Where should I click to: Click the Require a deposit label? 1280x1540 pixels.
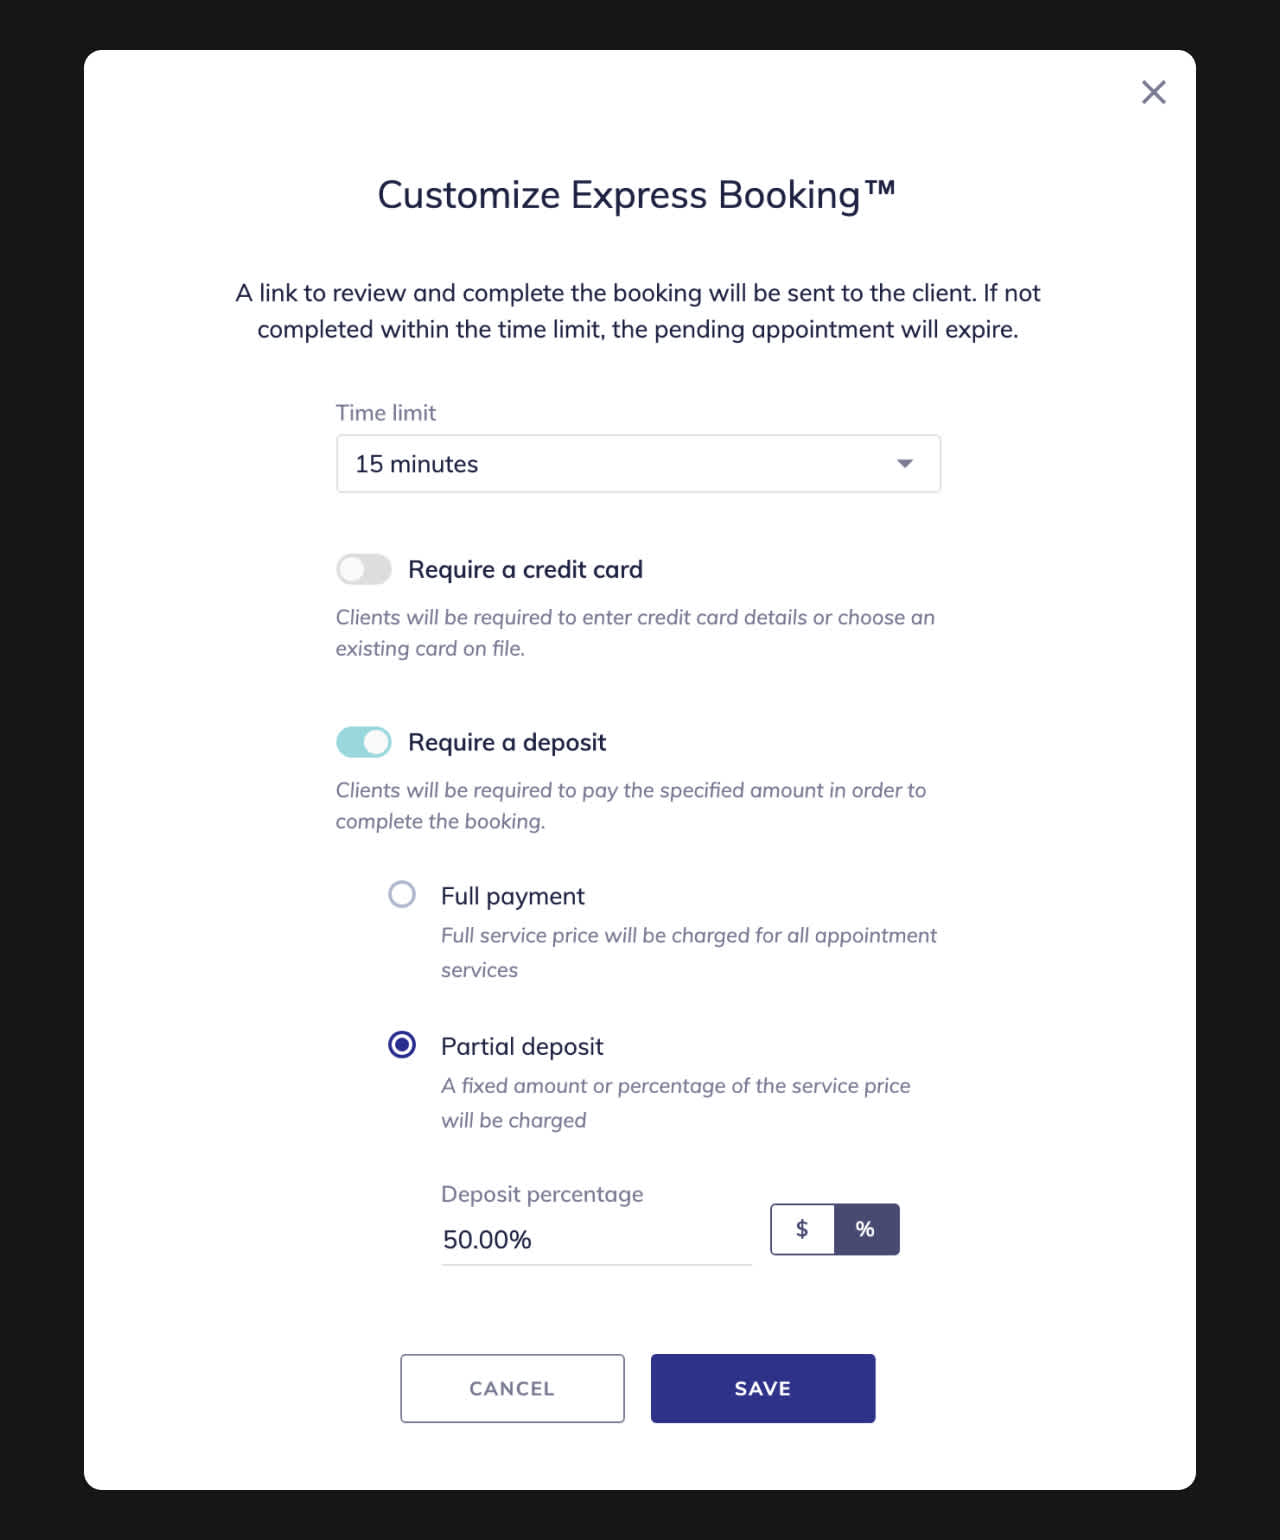click(x=506, y=742)
